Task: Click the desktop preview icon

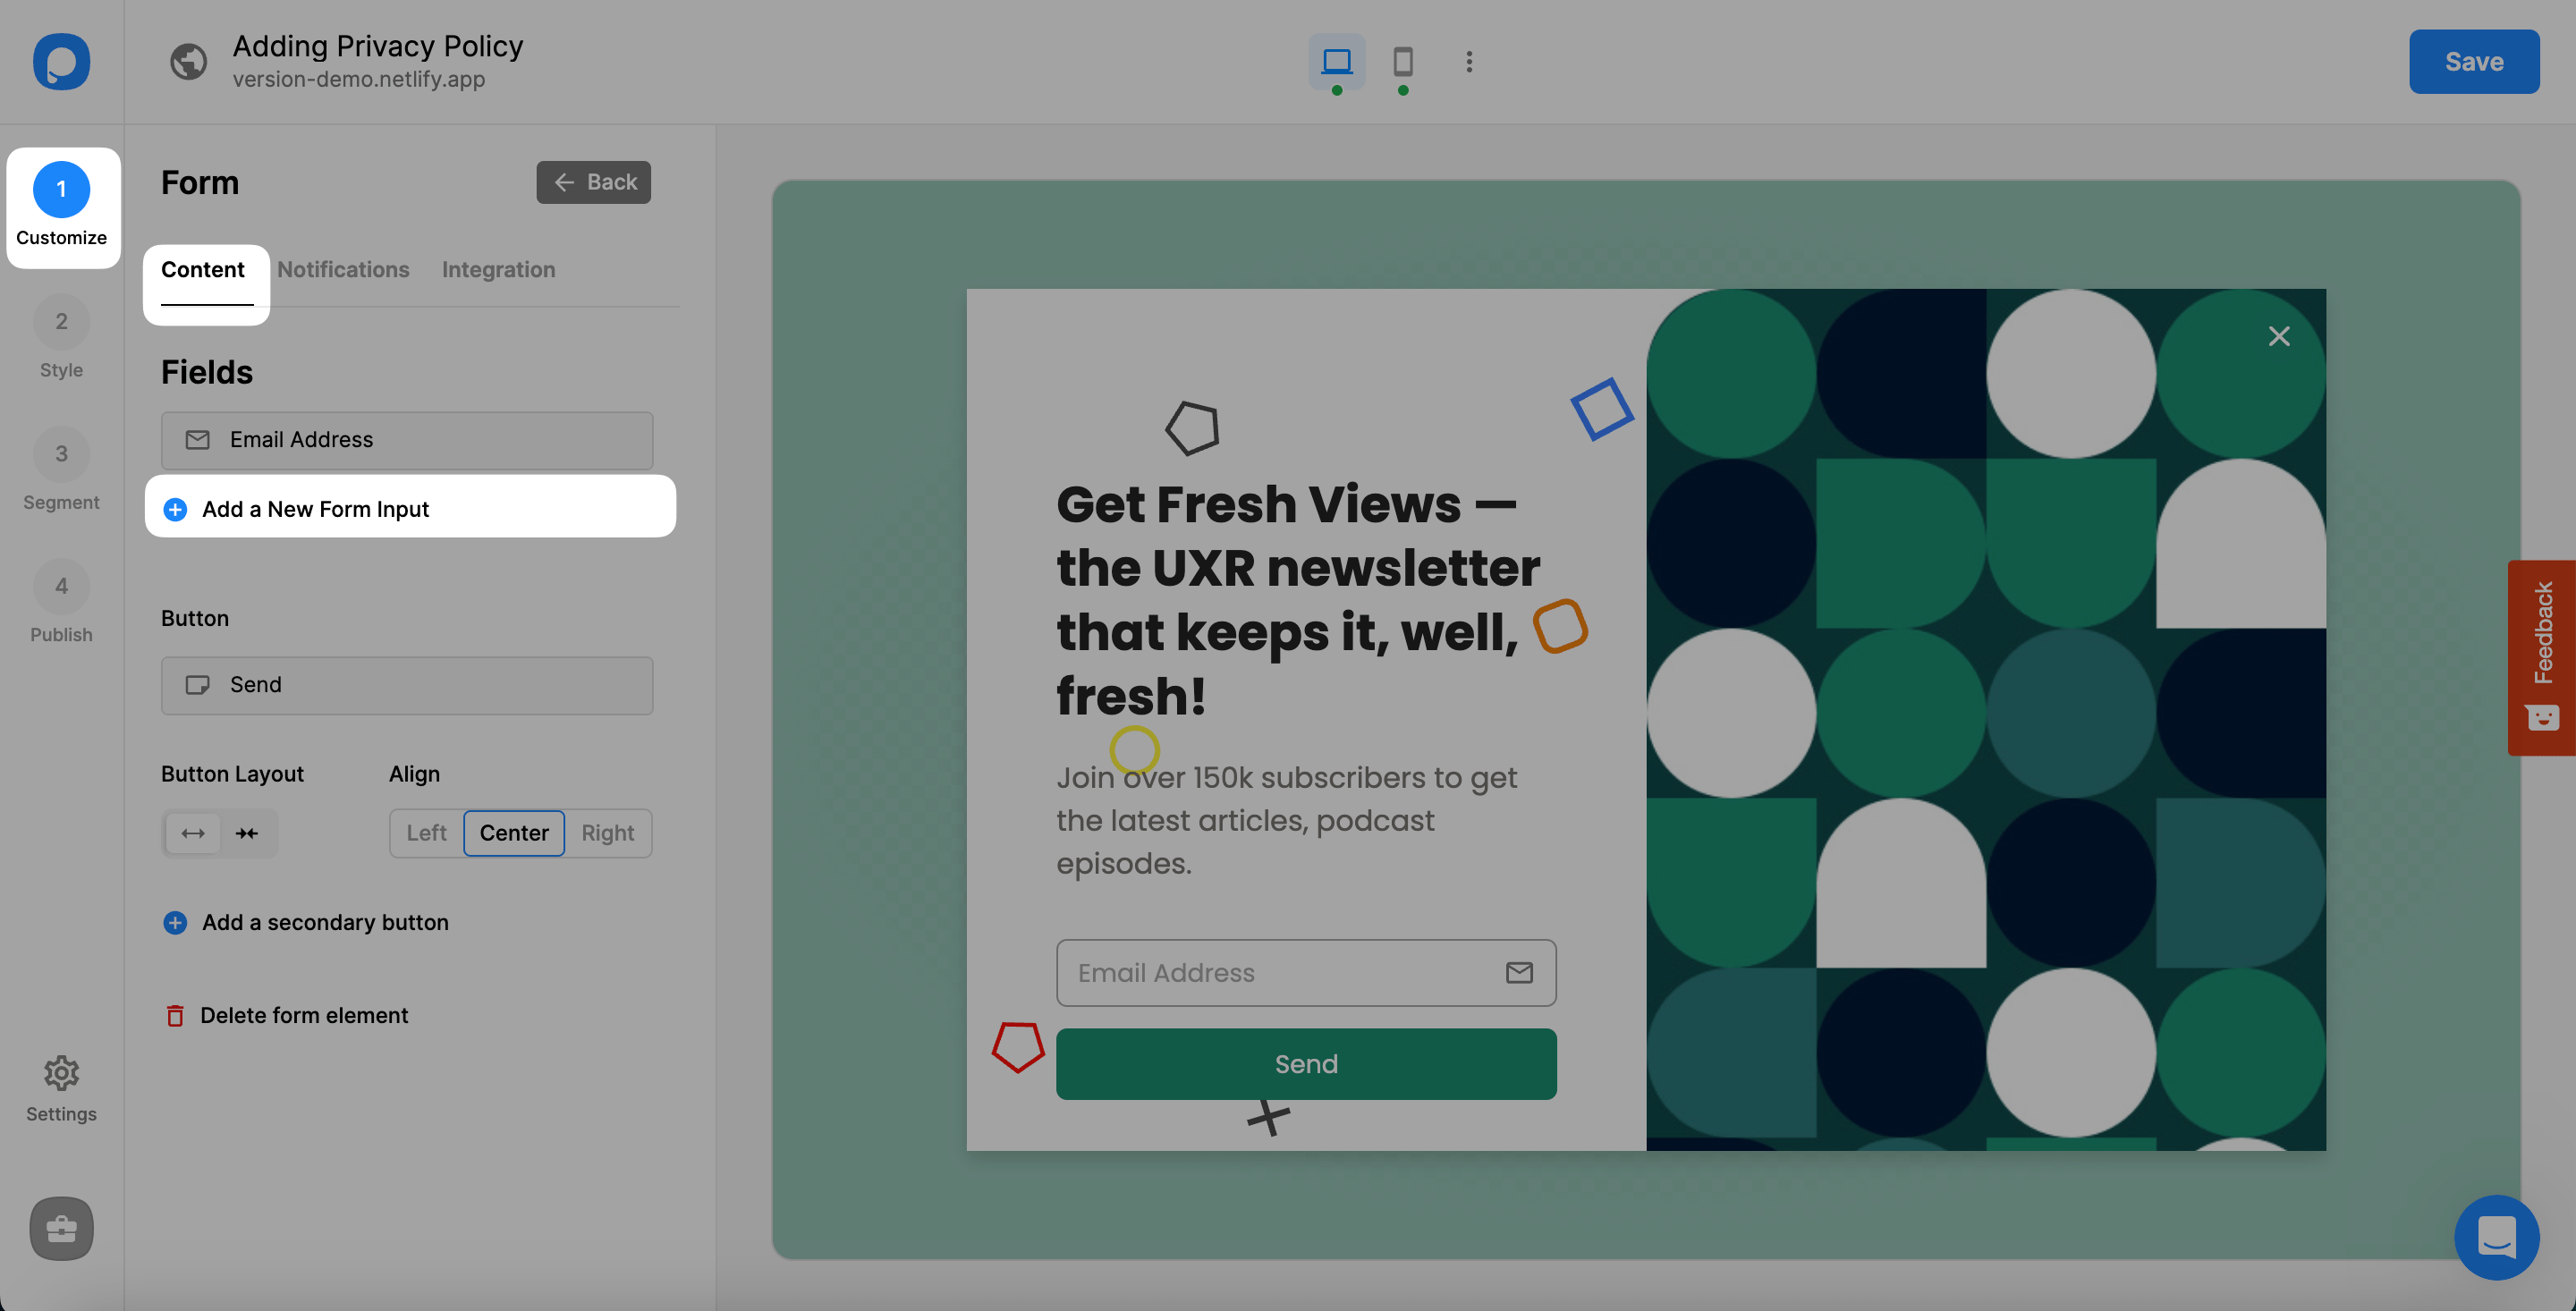Action: 1337,60
